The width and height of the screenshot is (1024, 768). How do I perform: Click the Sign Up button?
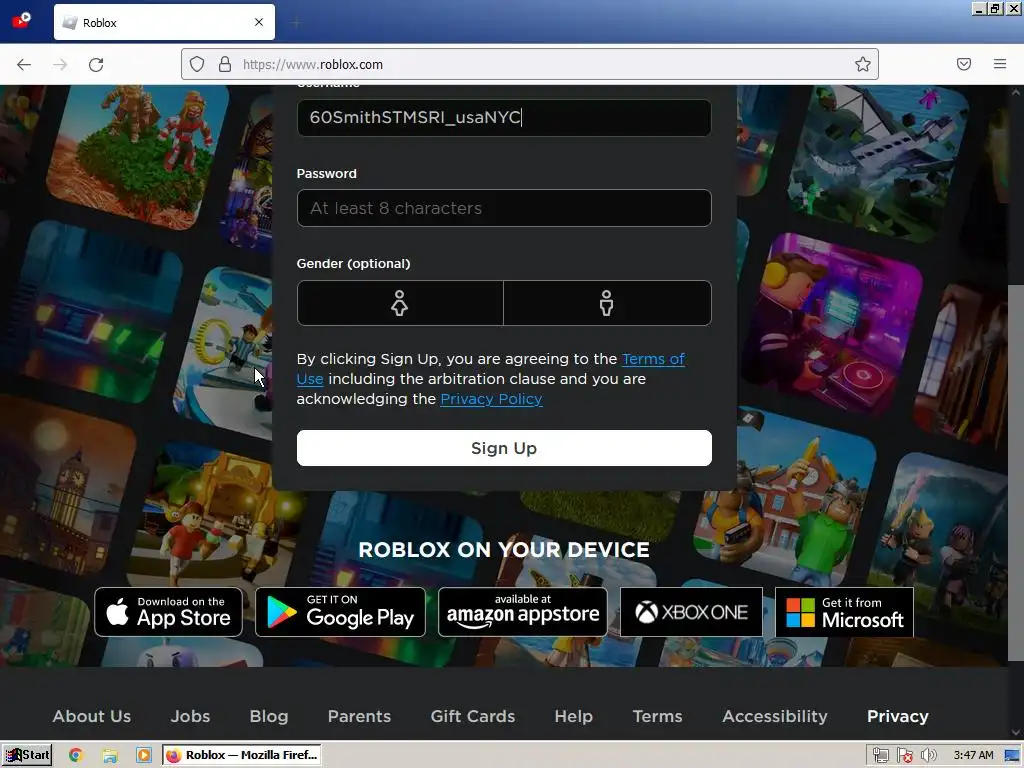504,448
